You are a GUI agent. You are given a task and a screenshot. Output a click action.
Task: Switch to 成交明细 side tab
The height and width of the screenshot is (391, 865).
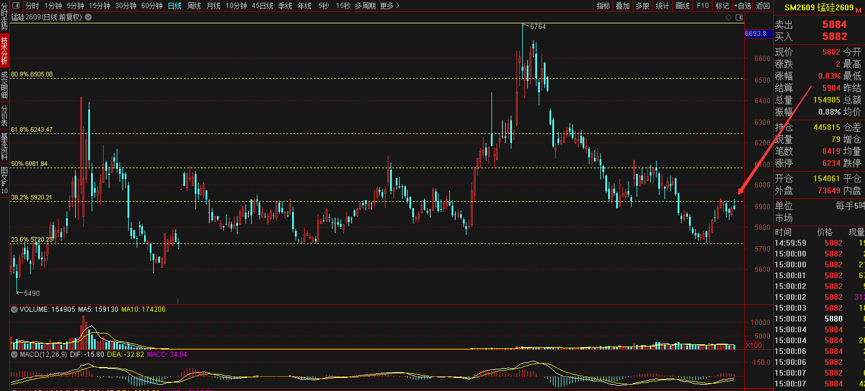pos(4,84)
